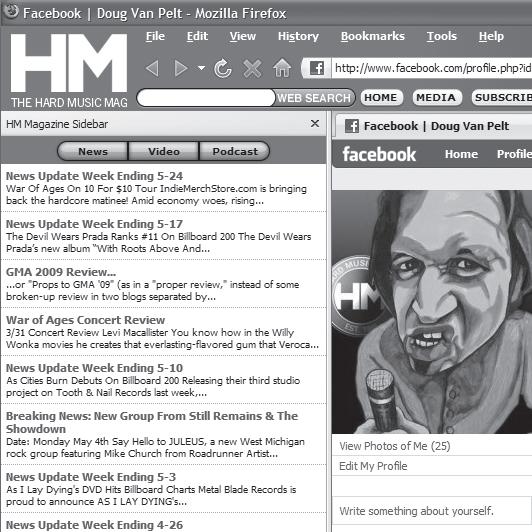Open the GMA 2009 Review article
The width and height of the screenshot is (532, 532).
tap(61, 272)
